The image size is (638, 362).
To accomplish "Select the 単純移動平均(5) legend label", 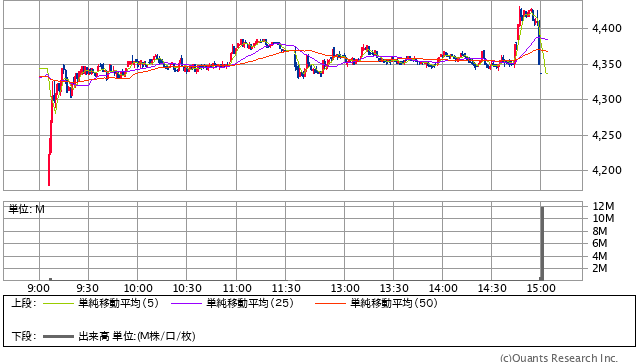I will 118,303.
